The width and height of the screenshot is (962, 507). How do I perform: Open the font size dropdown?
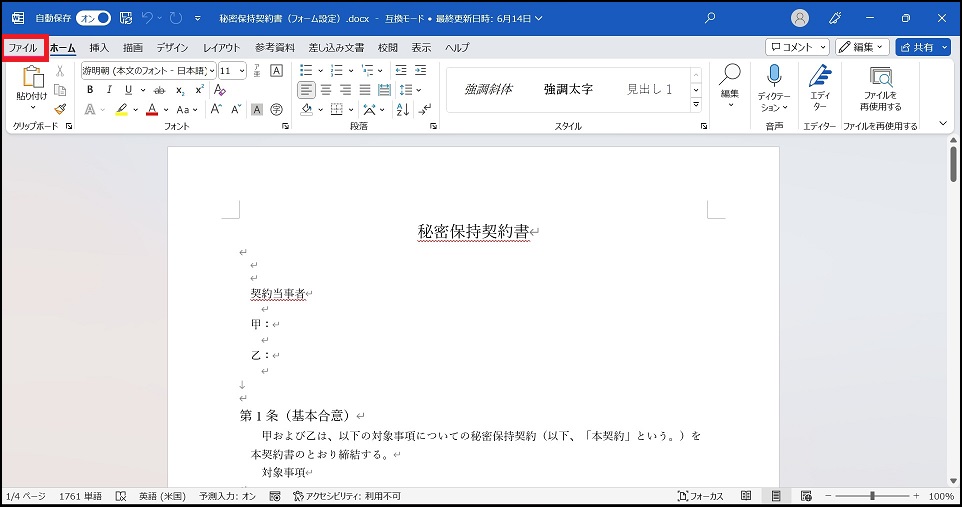242,71
